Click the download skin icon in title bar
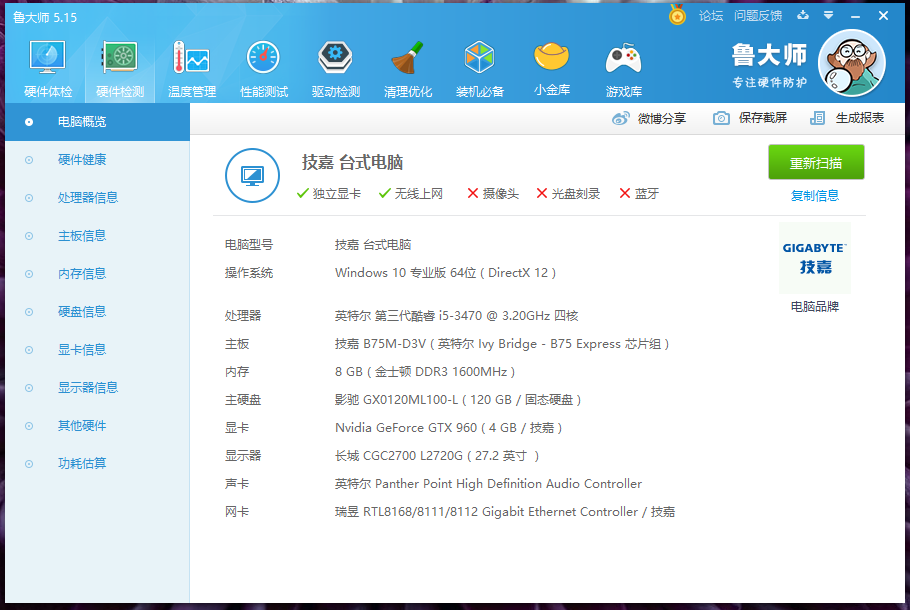This screenshot has height=610, width=910. click(803, 15)
